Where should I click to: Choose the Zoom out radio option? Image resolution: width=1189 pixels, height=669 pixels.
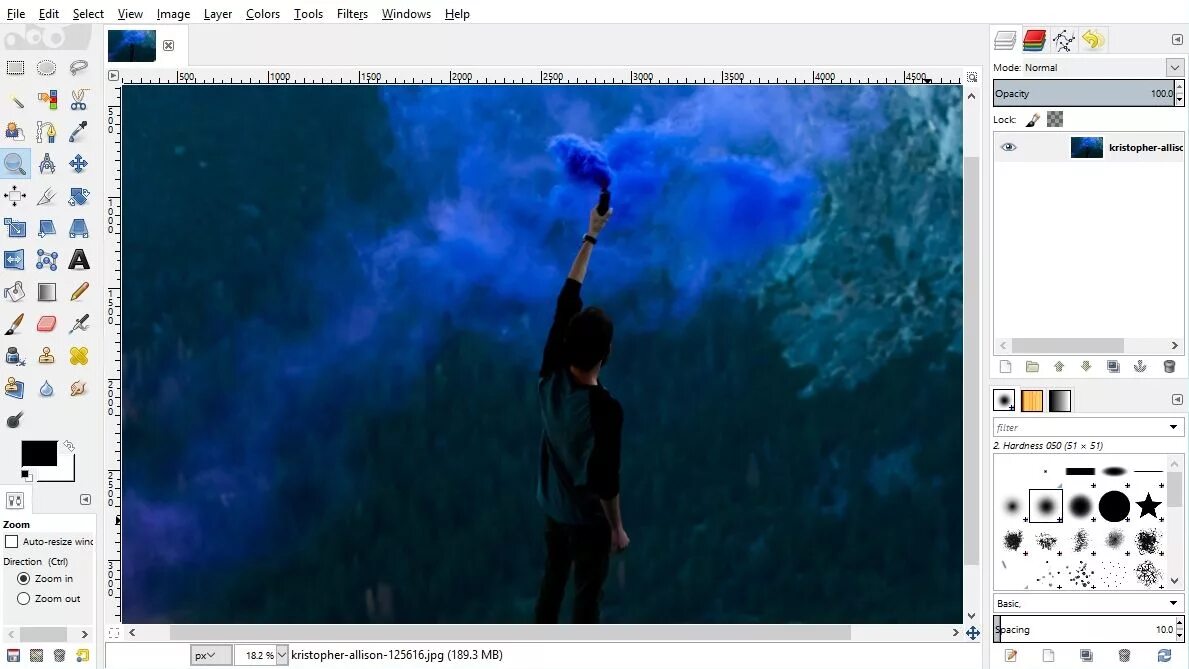point(24,598)
